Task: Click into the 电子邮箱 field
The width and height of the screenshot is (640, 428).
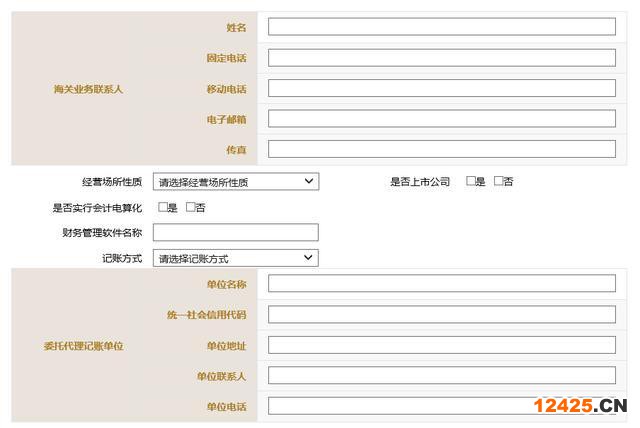Action: coord(441,119)
